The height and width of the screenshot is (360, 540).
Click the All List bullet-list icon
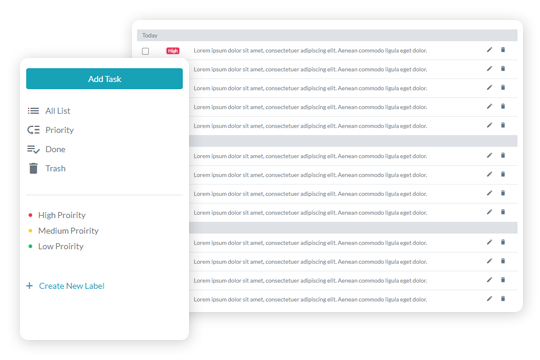(x=33, y=111)
